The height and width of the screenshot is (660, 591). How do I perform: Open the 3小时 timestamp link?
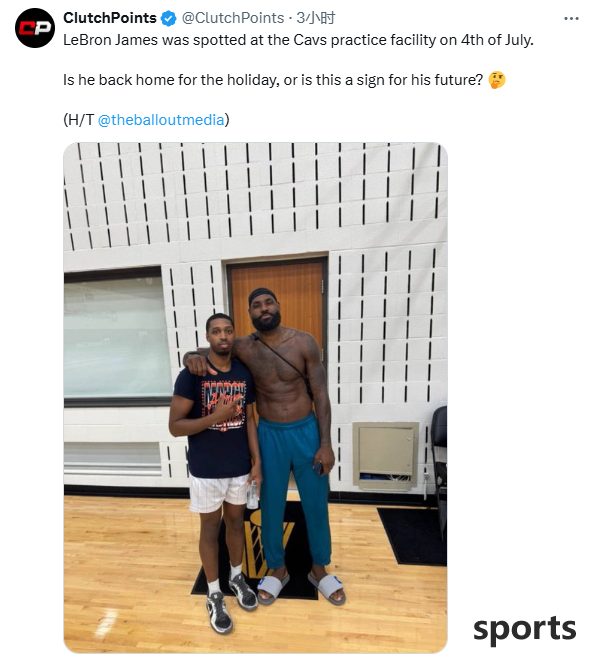click(315, 18)
